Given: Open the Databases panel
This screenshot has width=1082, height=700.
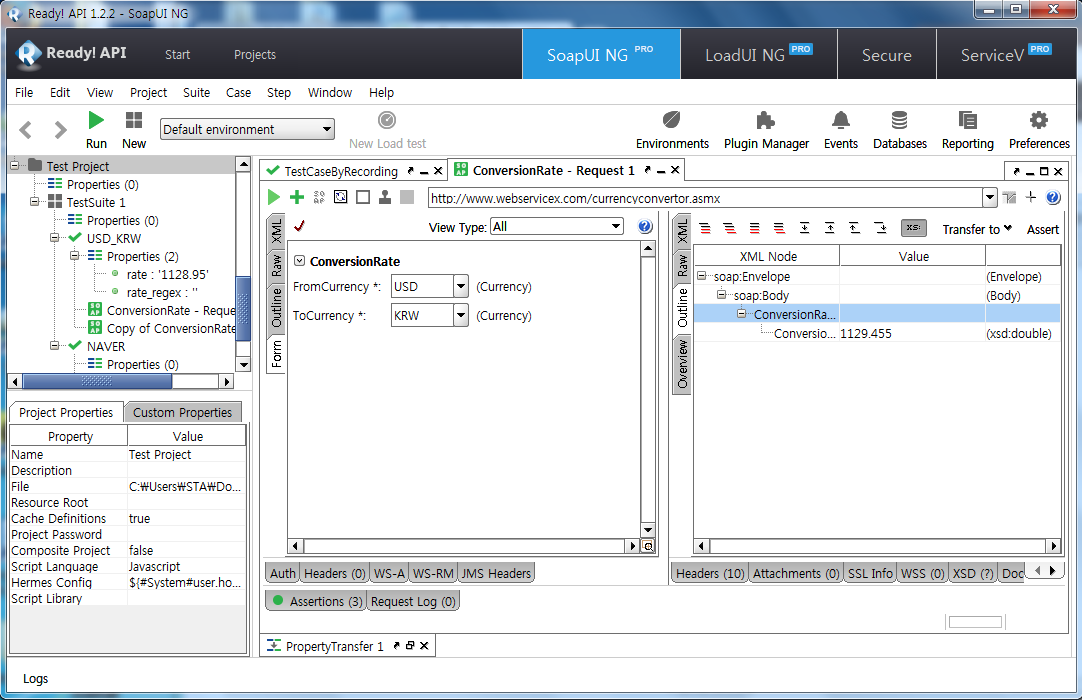Looking at the screenshot, I should (899, 130).
